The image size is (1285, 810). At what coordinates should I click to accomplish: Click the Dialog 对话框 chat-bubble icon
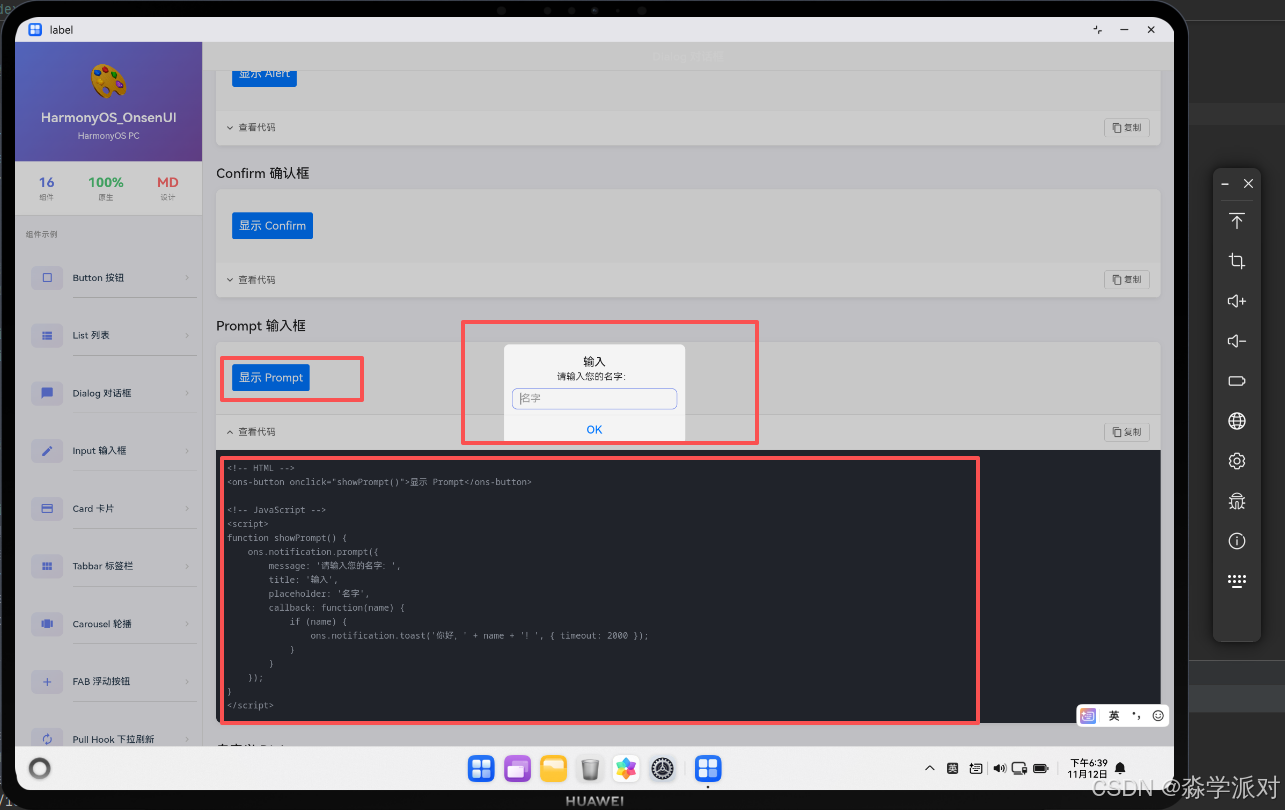[x=47, y=393]
